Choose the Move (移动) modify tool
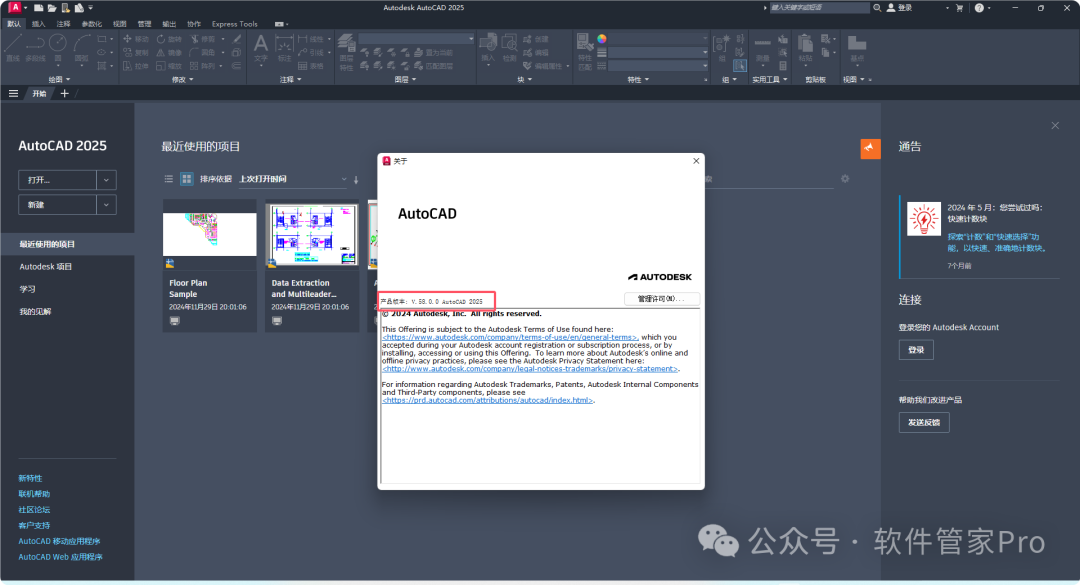Viewport: 1080px width, 585px height. (x=136, y=39)
